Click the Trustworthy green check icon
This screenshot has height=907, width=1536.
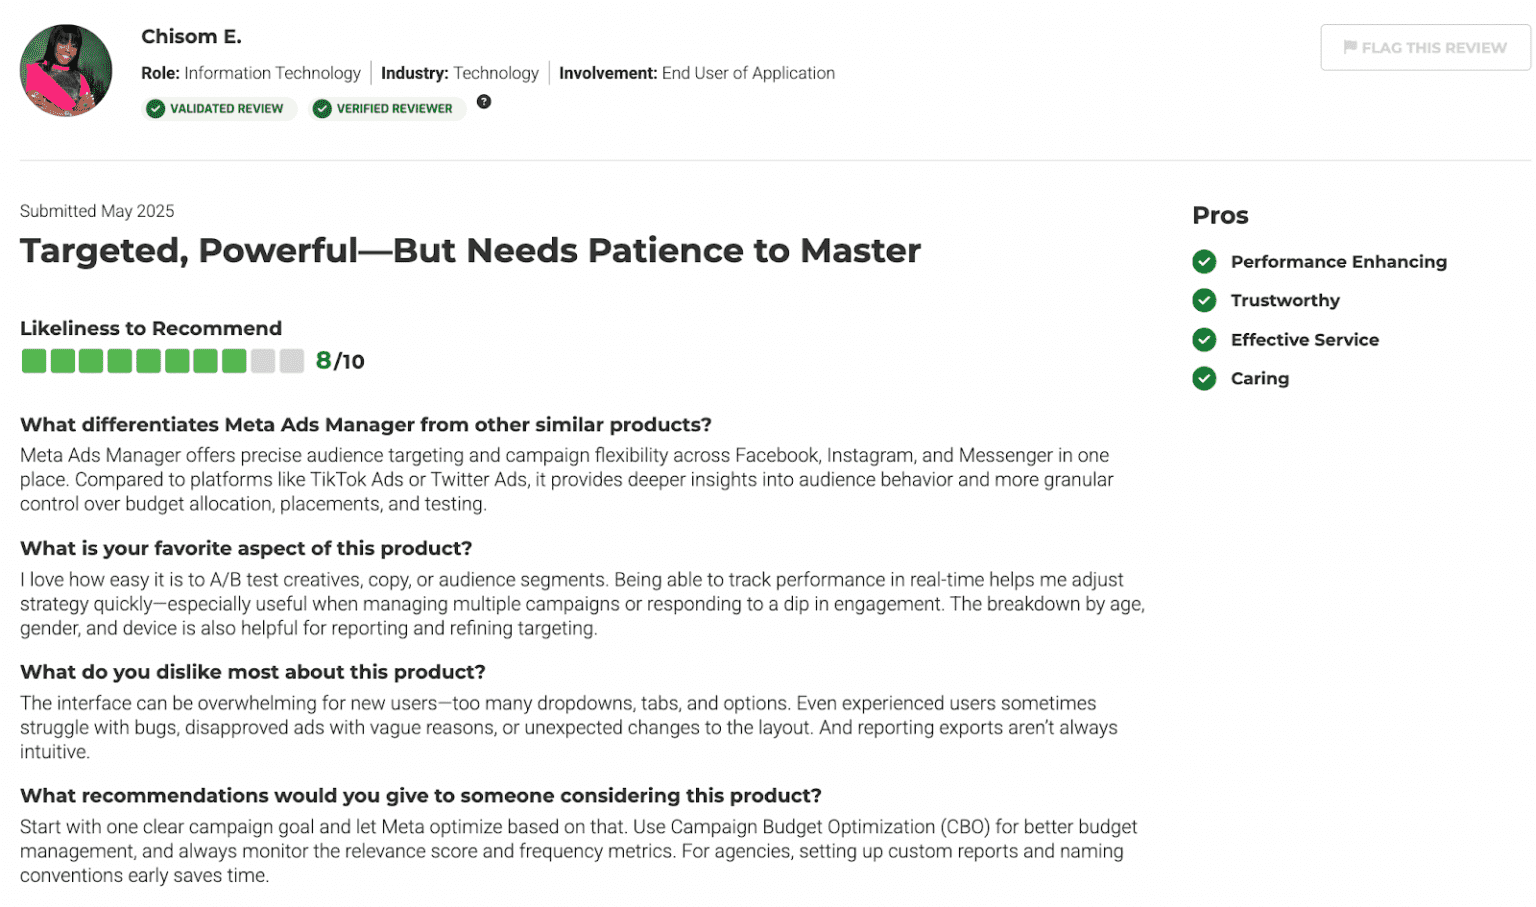pyautogui.click(x=1204, y=301)
